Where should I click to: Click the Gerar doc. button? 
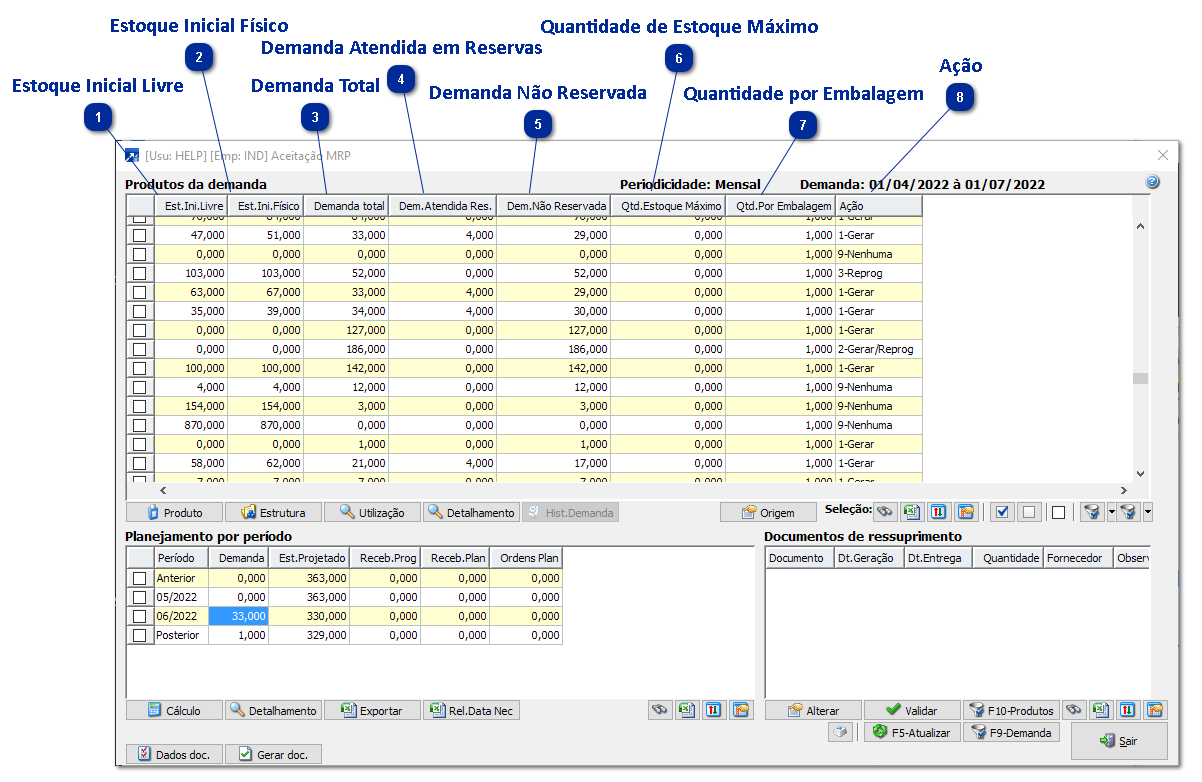tap(273, 754)
